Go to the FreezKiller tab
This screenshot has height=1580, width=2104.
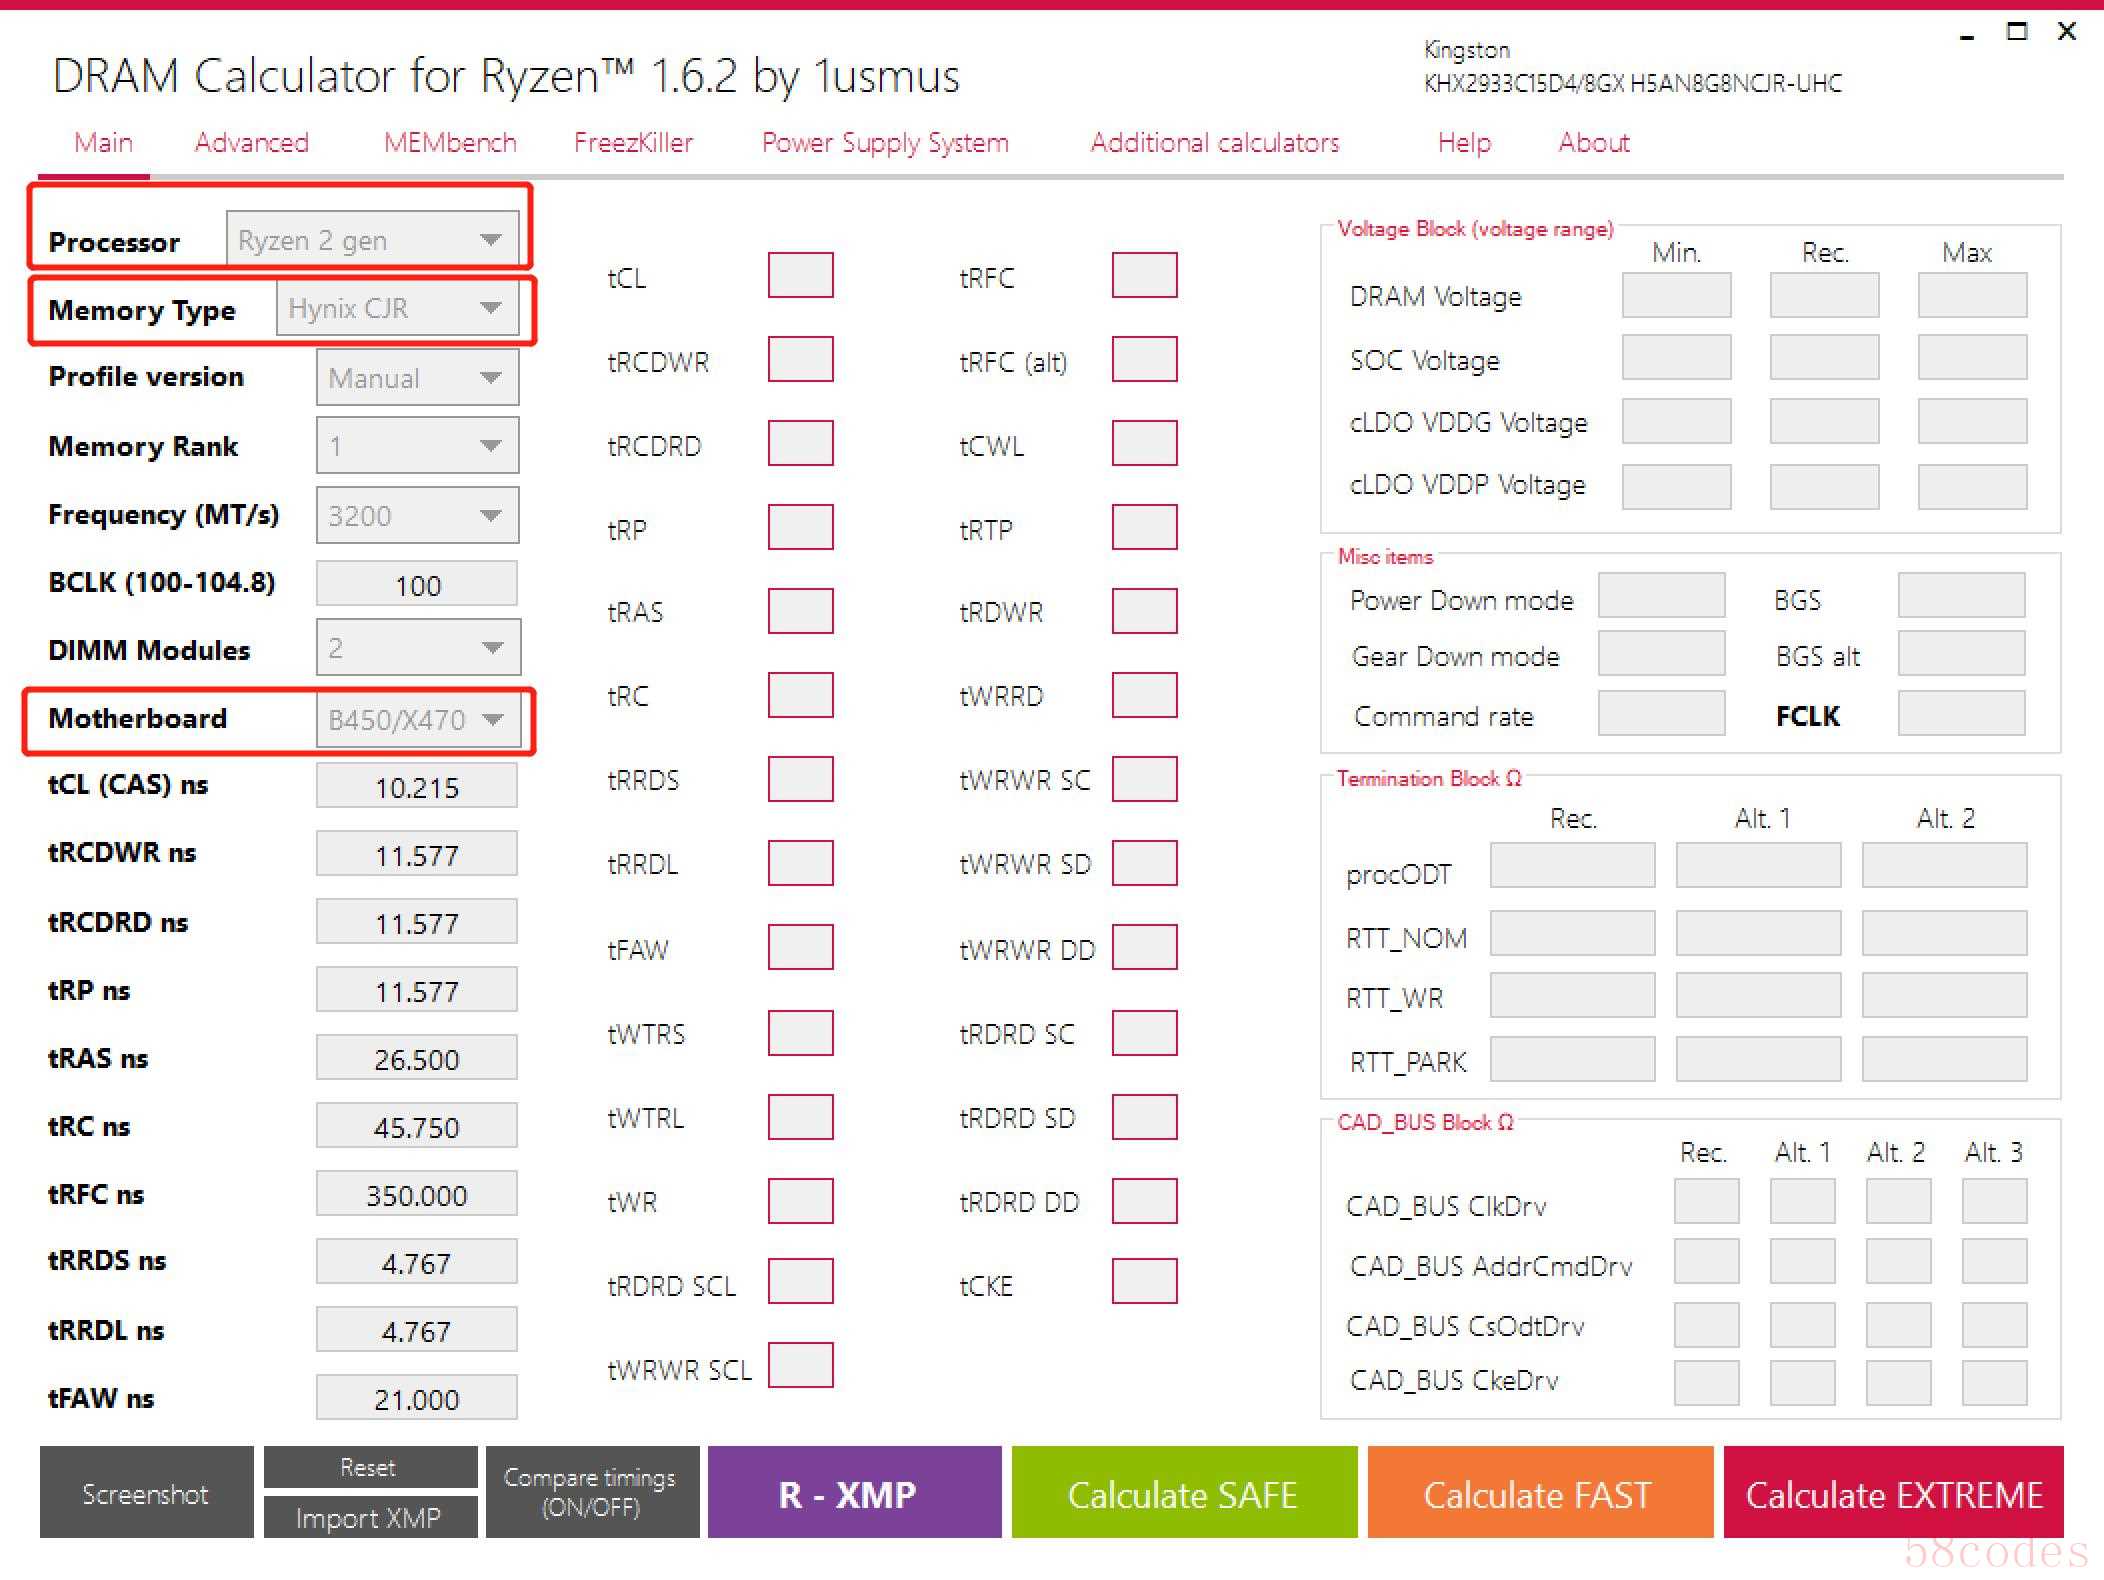click(x=633, y=142)
